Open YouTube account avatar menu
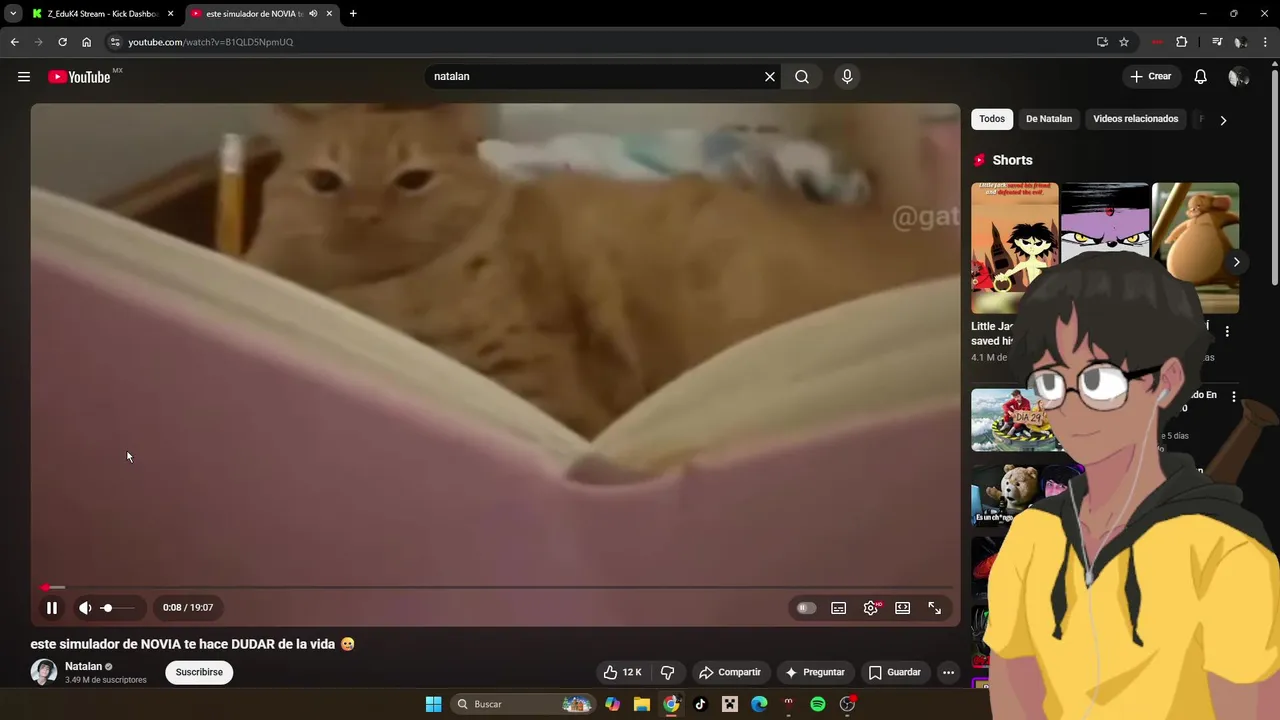 [x=1238, y=77]
